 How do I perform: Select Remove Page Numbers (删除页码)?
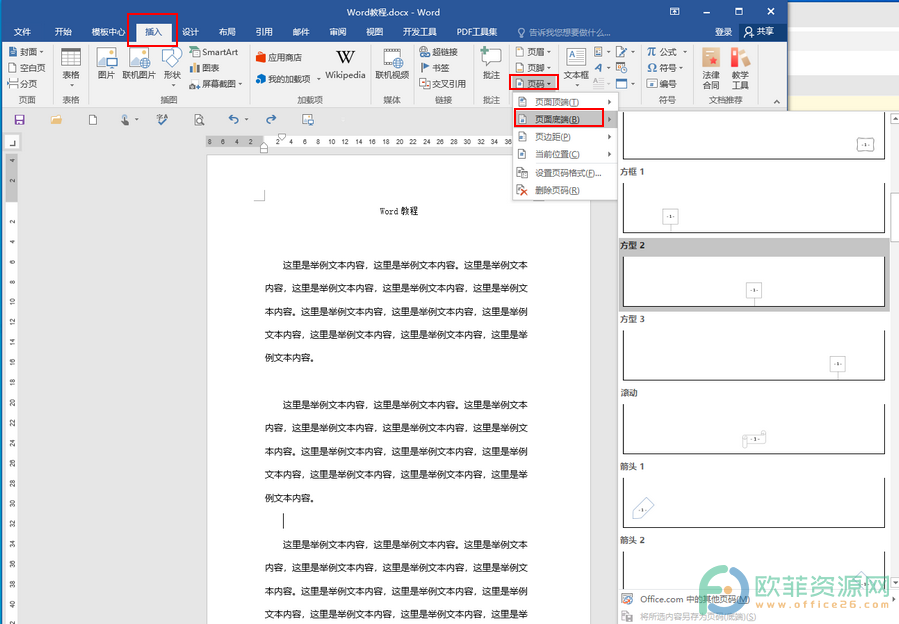[x=565, y=190]
